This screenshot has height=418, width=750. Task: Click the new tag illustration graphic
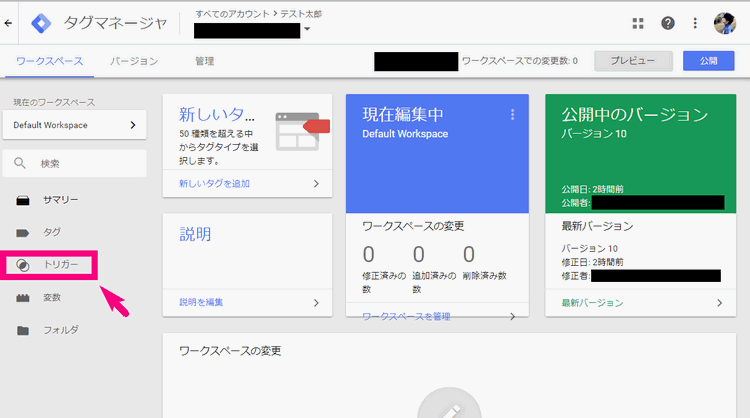click(302, 131)
